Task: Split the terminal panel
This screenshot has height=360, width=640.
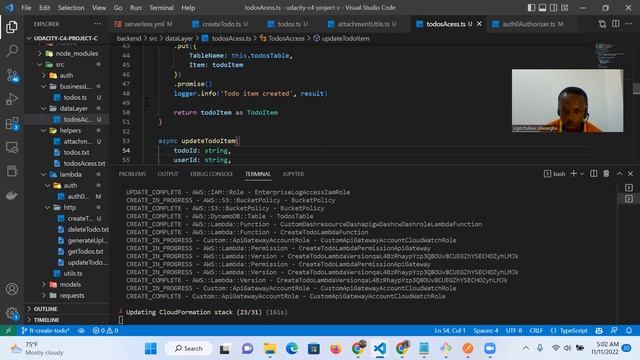Action: tap(593, 174)
